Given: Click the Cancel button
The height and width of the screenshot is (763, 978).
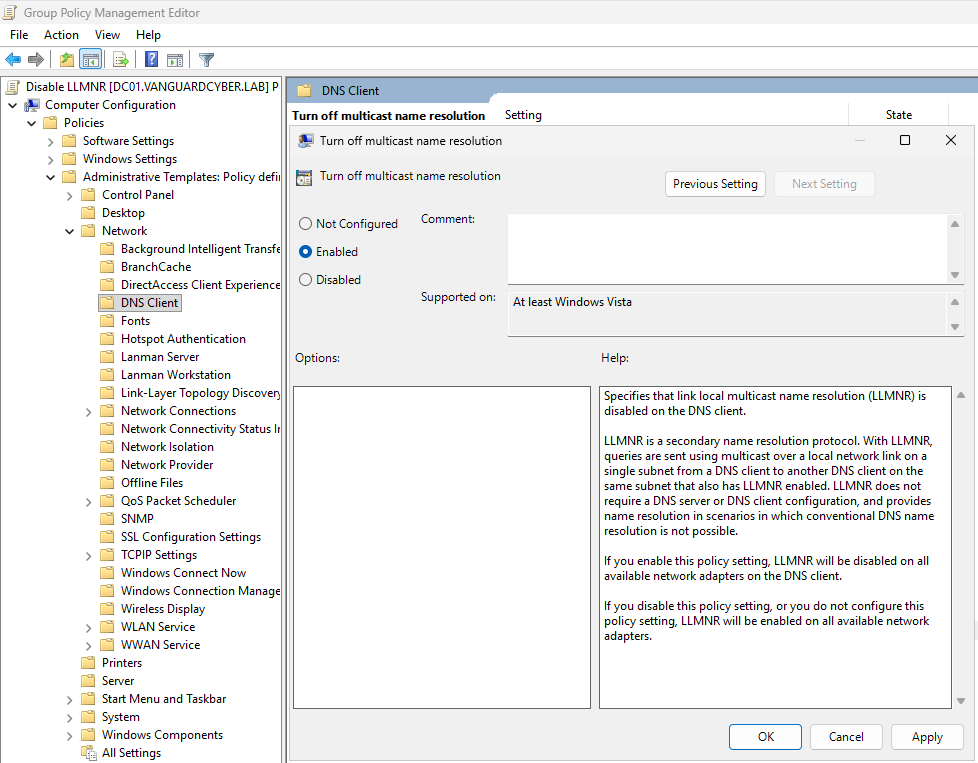Looking at the screenshot, I should [x=846, y=737].
